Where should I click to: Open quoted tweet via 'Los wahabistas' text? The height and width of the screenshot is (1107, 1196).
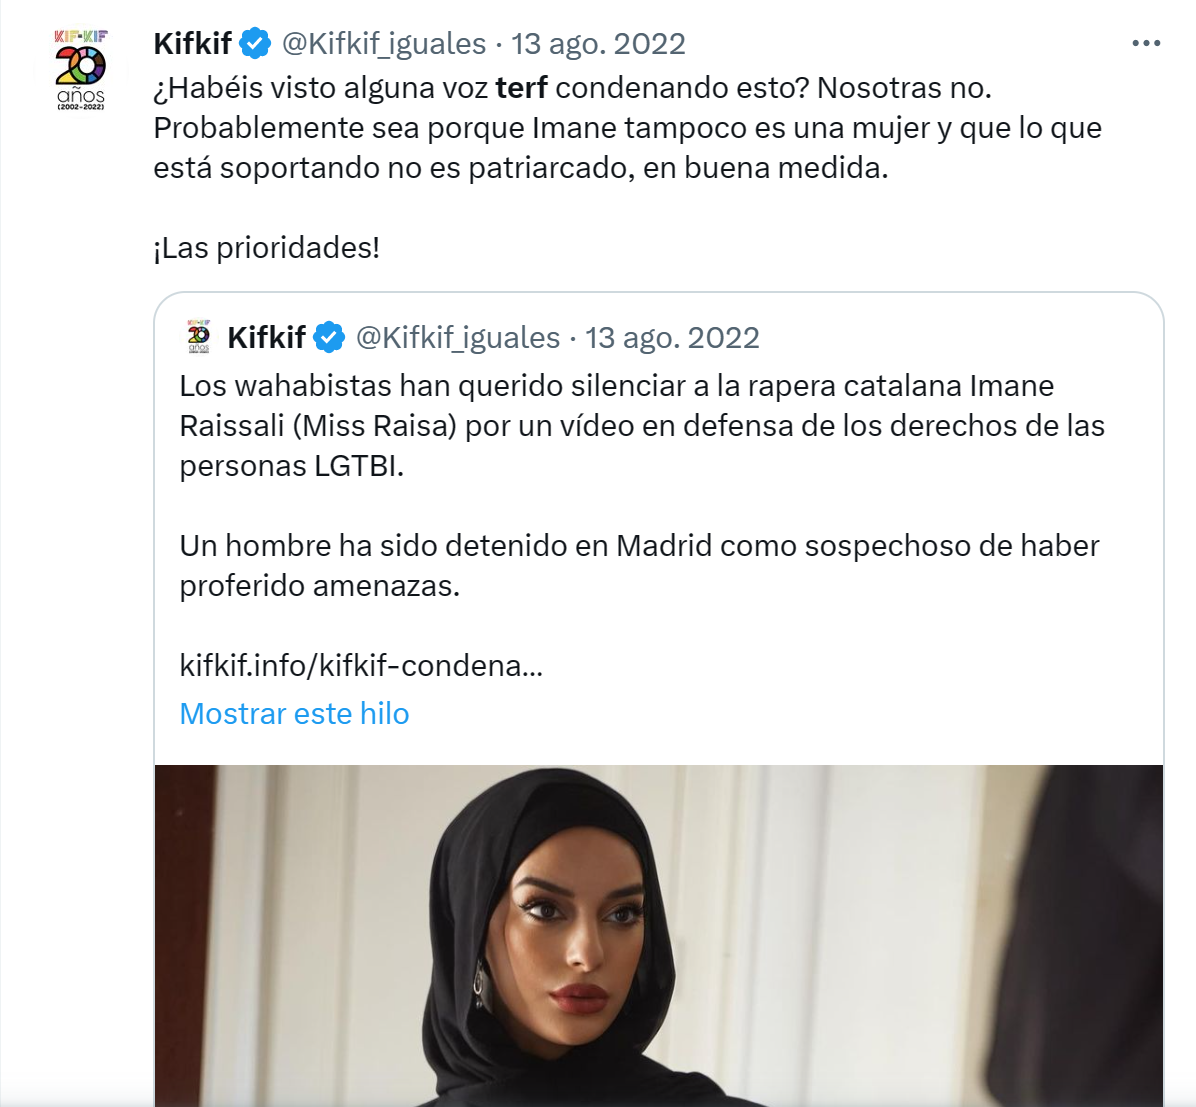click(x=641, y=425)
